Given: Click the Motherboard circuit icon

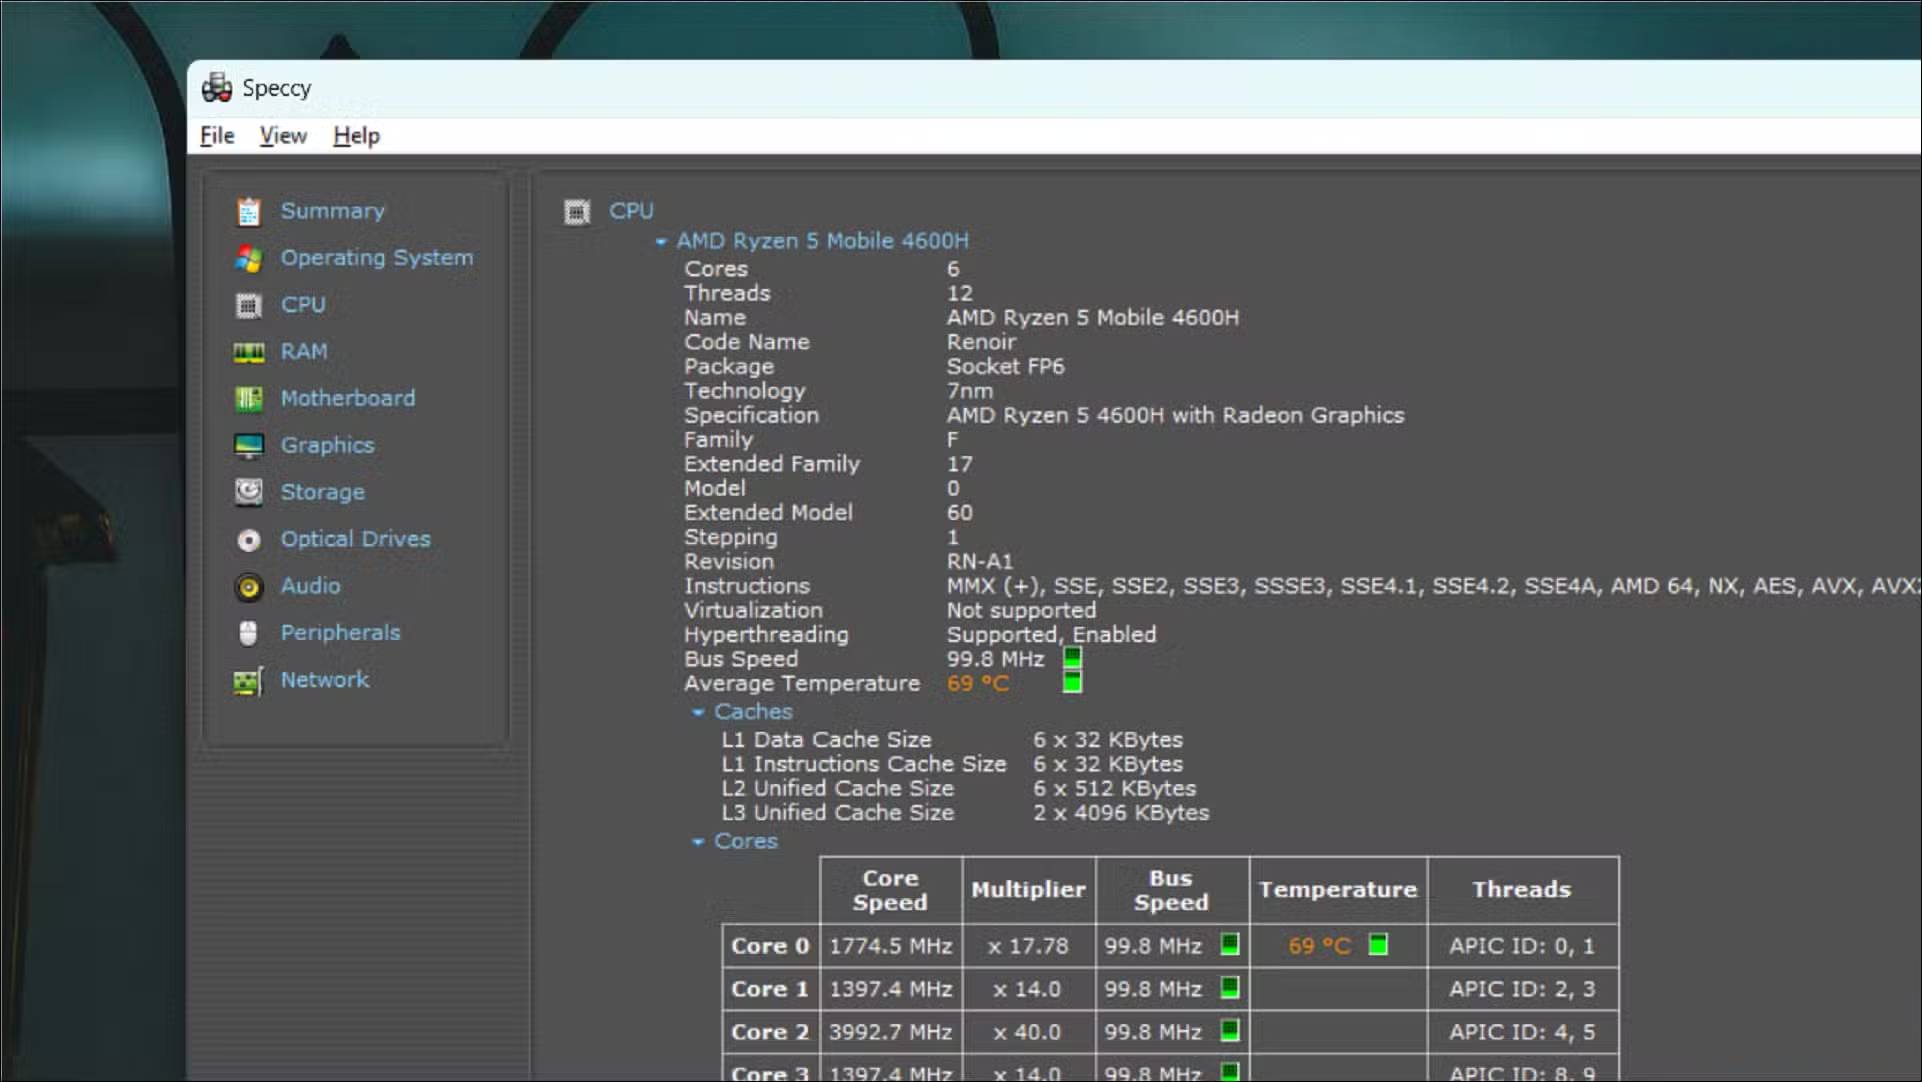Looking at the screenshot, I should (x=248, y=399).
